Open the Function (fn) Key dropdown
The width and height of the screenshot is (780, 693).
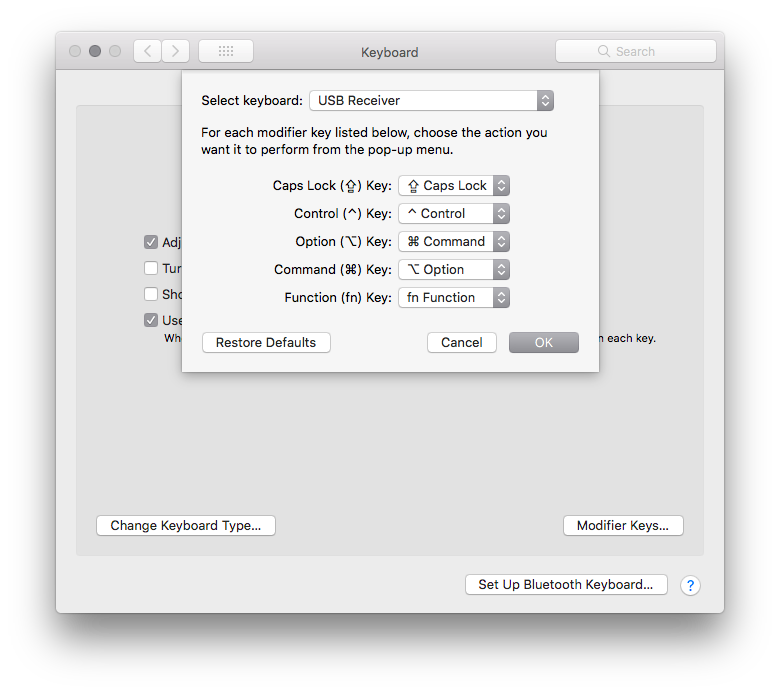click(454, 297)
